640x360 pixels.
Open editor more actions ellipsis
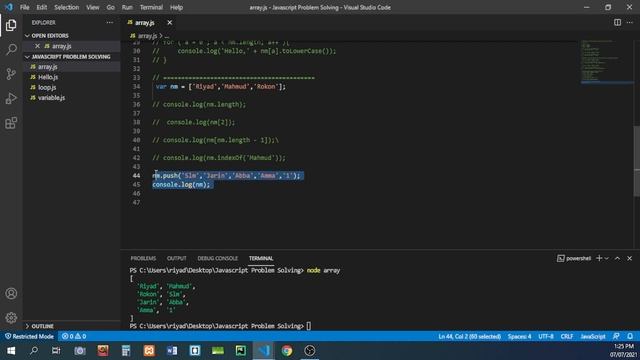[630, 22]
